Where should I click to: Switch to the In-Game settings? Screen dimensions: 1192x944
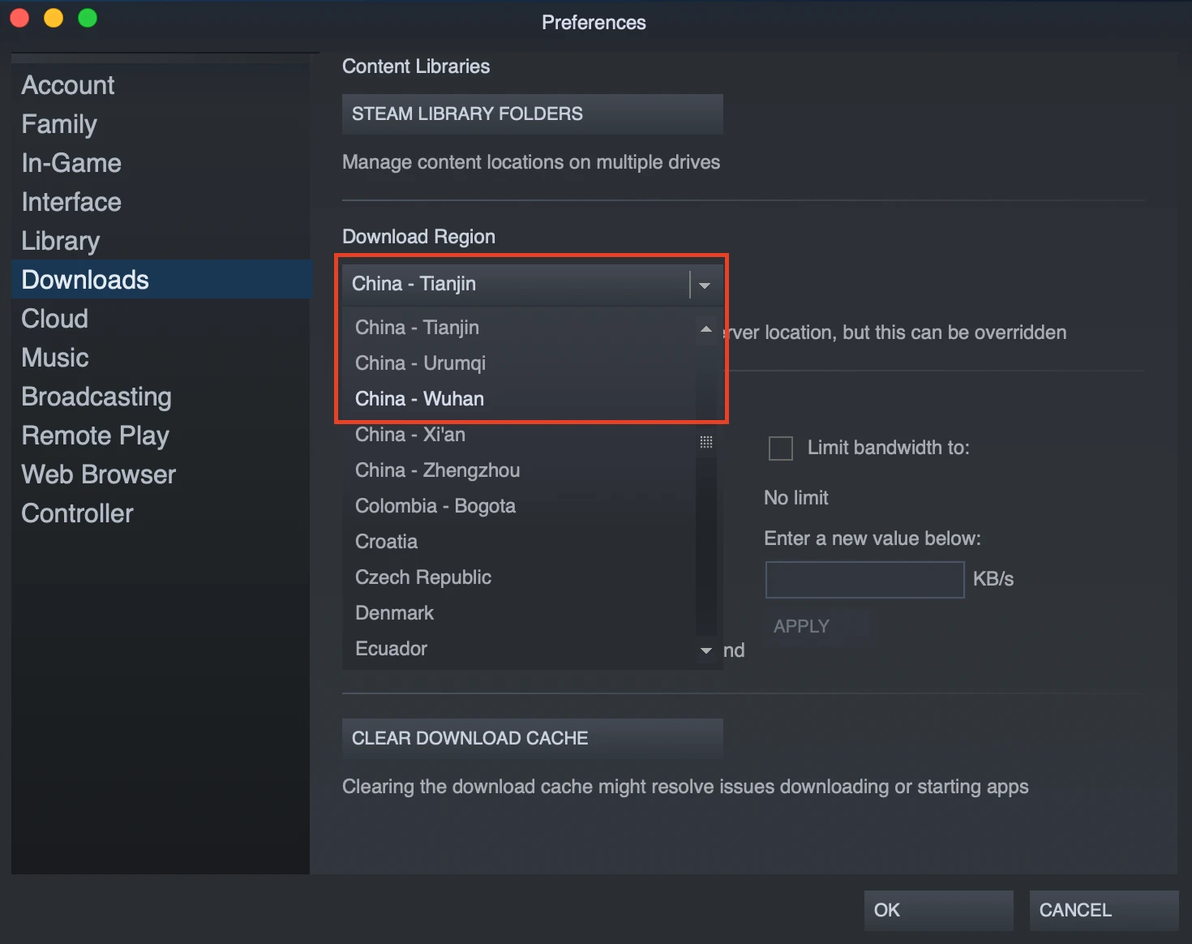71,163
